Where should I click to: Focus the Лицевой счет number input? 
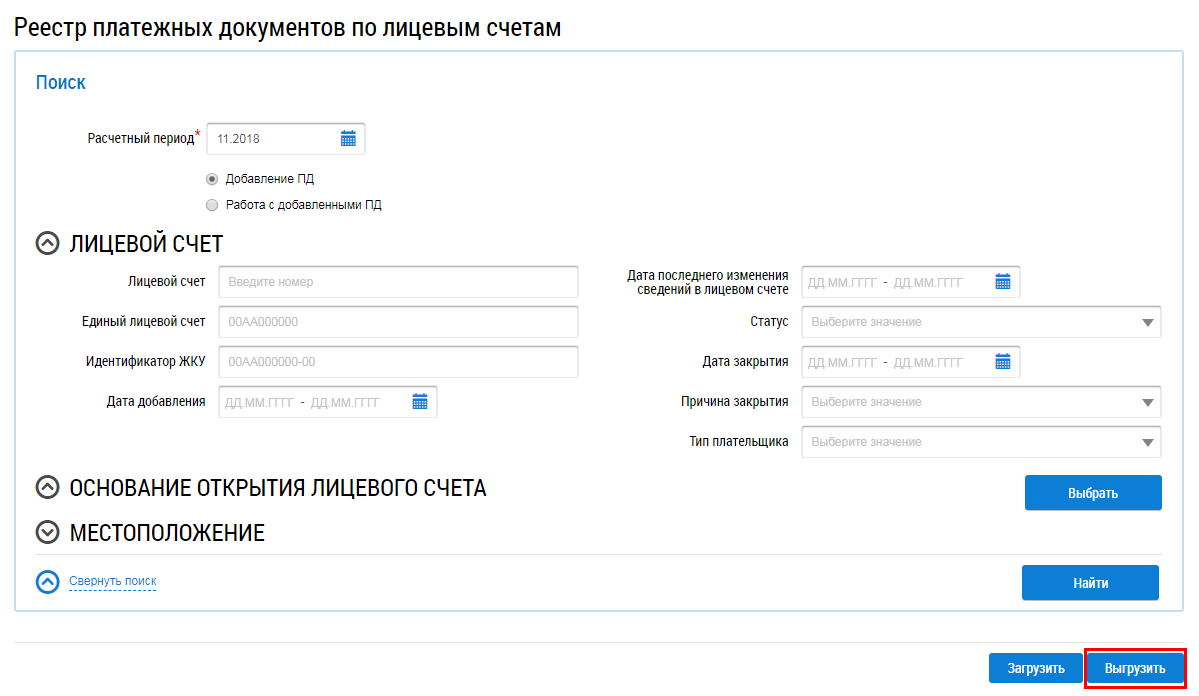(x=398, y=282)
